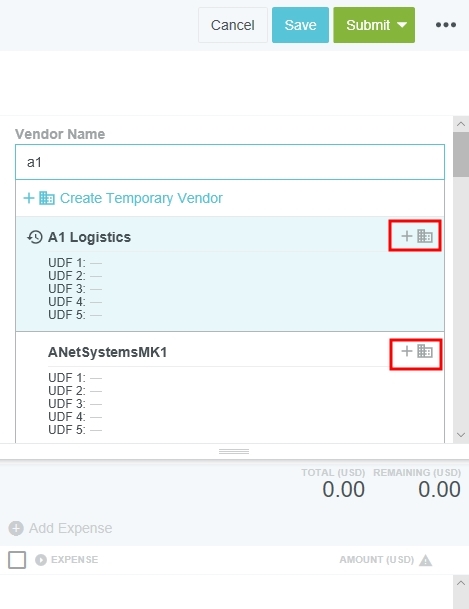Tick the select-all expenses checkbox
469x609 pixels.
coord(17,560)
